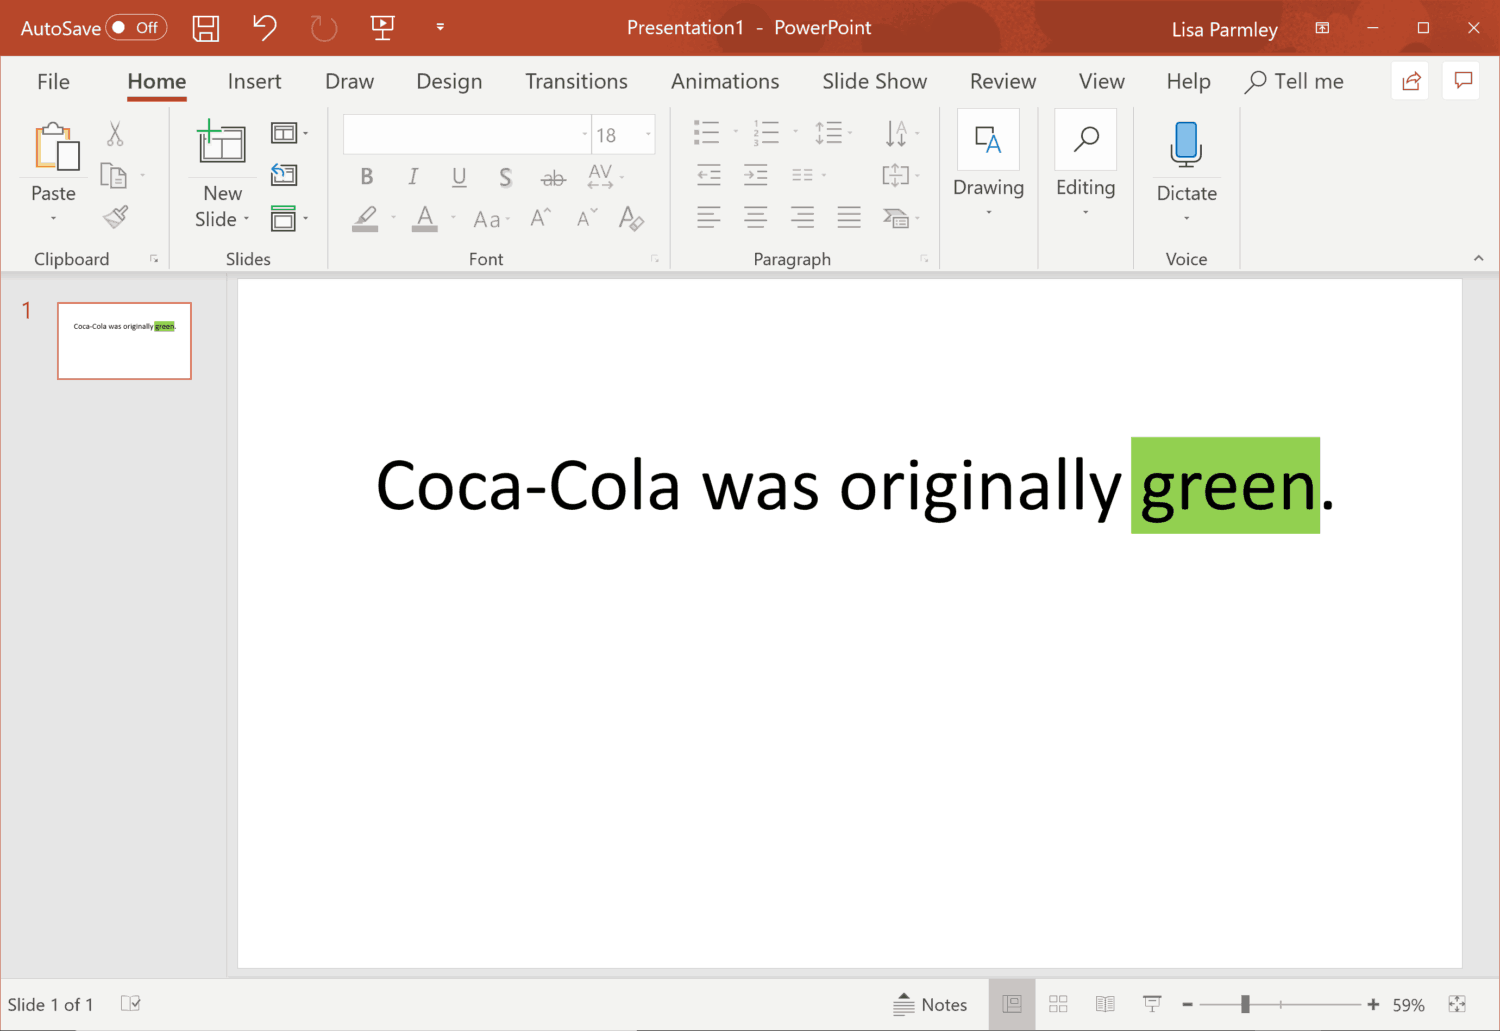Viewport: 1500px width, 1031px height.
Task: Justify the paragraph text
Action: 849,217
